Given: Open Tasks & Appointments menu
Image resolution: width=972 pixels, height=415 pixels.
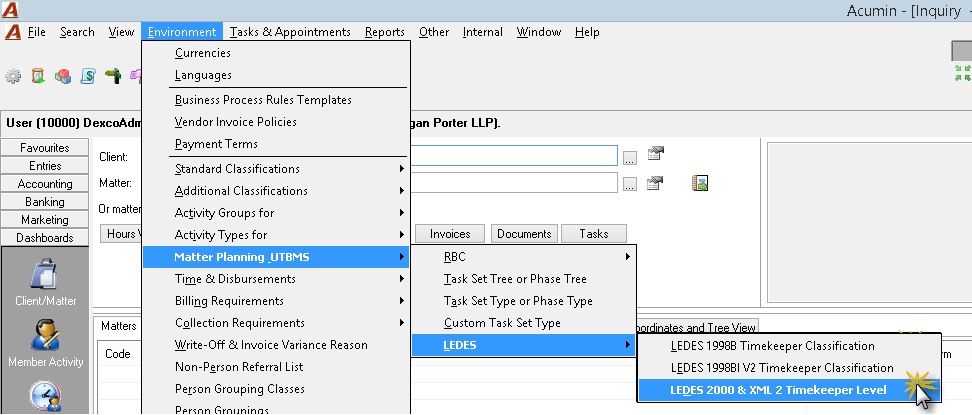Looking at the screenshot, I should 290,32.
